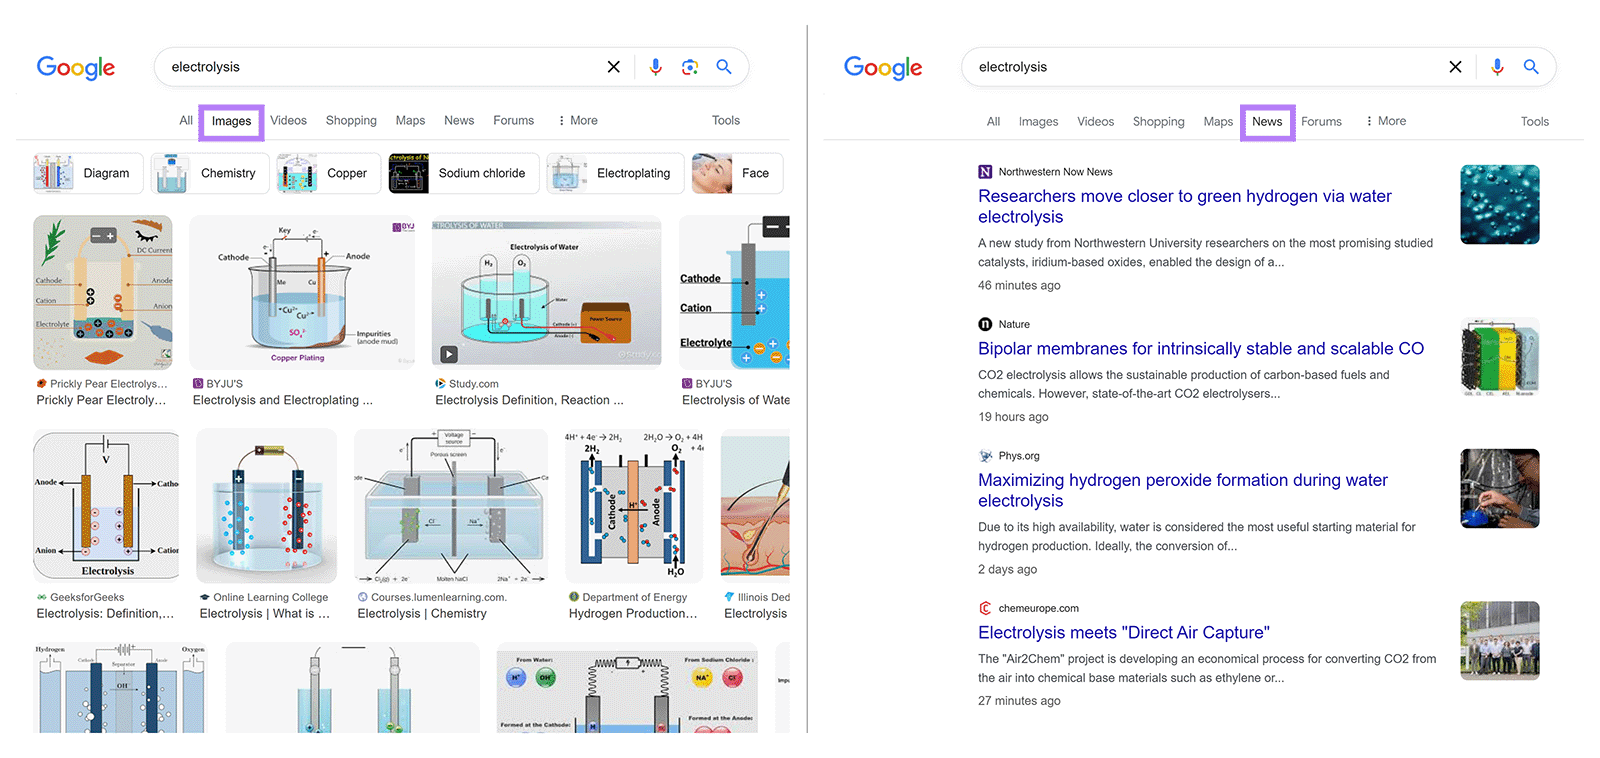
Task: Filter images by Copper chip
Action: click(x=329, y=173)
